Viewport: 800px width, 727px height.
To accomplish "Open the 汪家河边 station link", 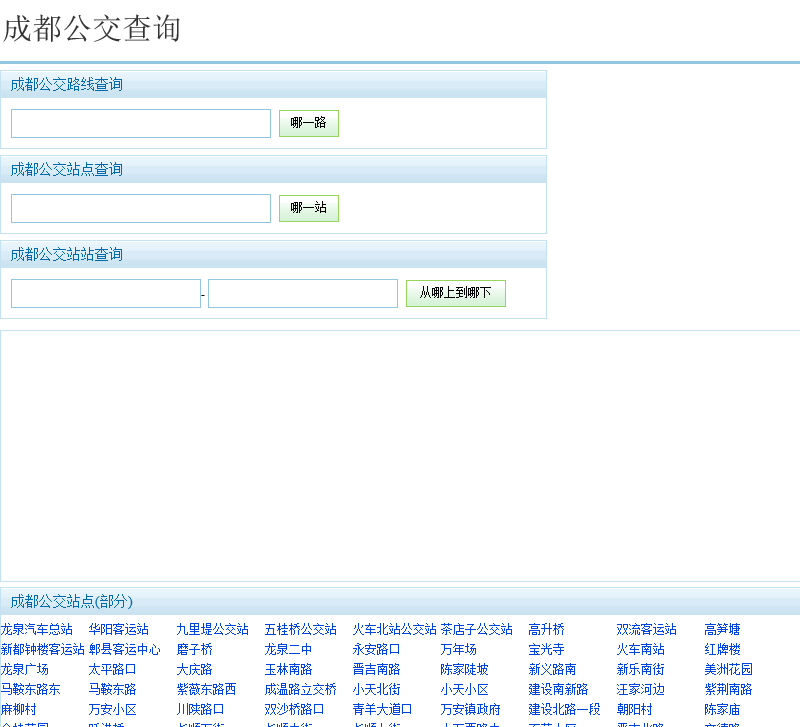I will point(640,690).
